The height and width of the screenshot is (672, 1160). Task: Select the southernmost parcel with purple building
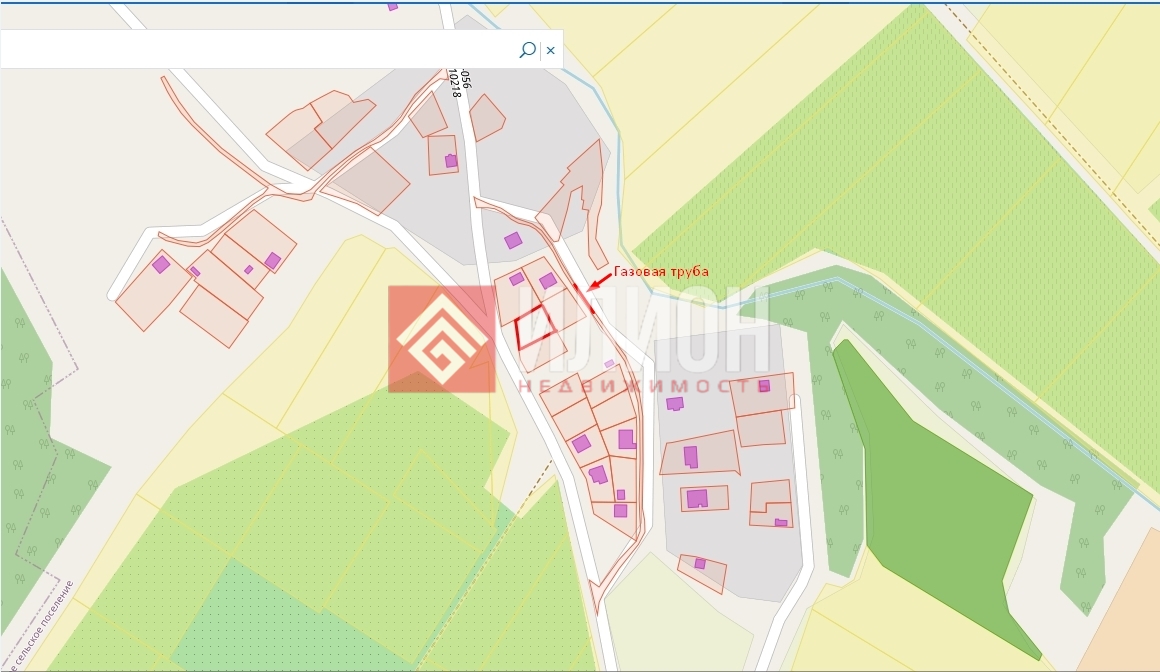pos(702,570)
